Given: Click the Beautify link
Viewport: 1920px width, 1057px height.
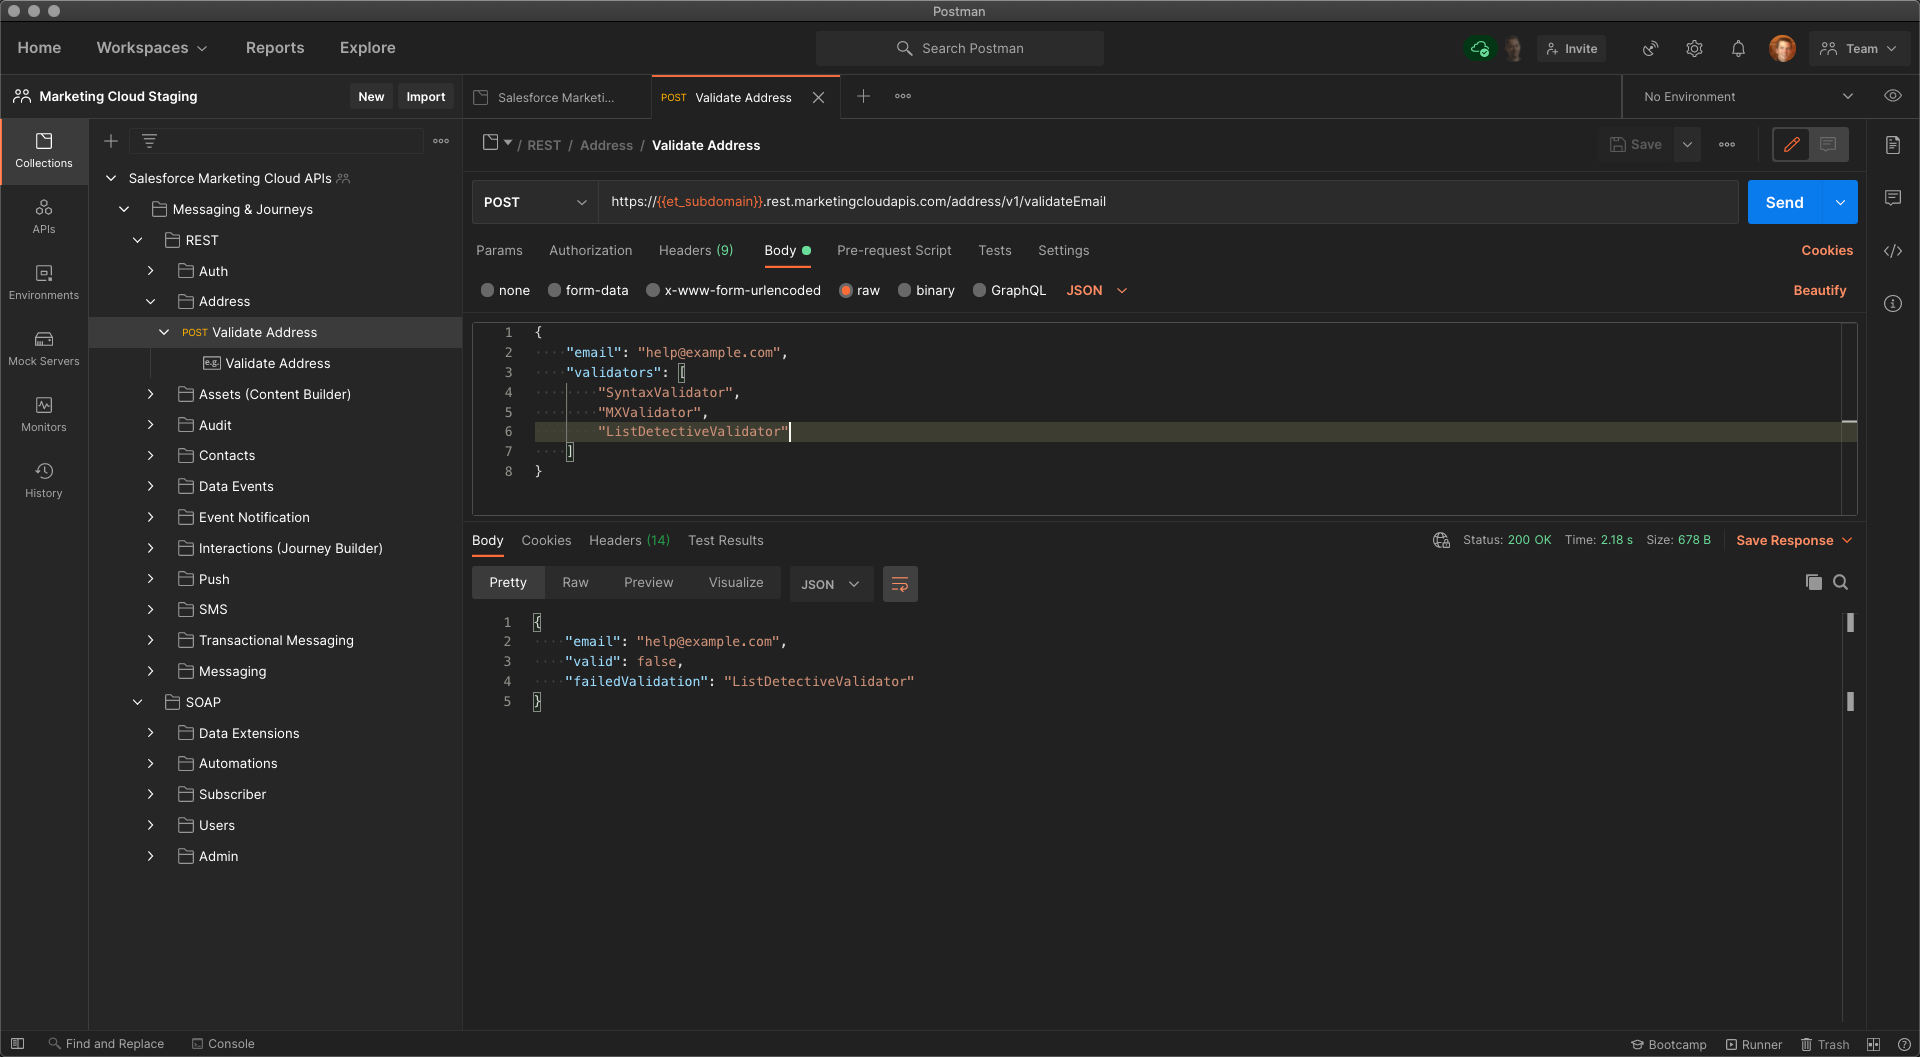Looking at the screenshot, I should tap(1819, 290).
